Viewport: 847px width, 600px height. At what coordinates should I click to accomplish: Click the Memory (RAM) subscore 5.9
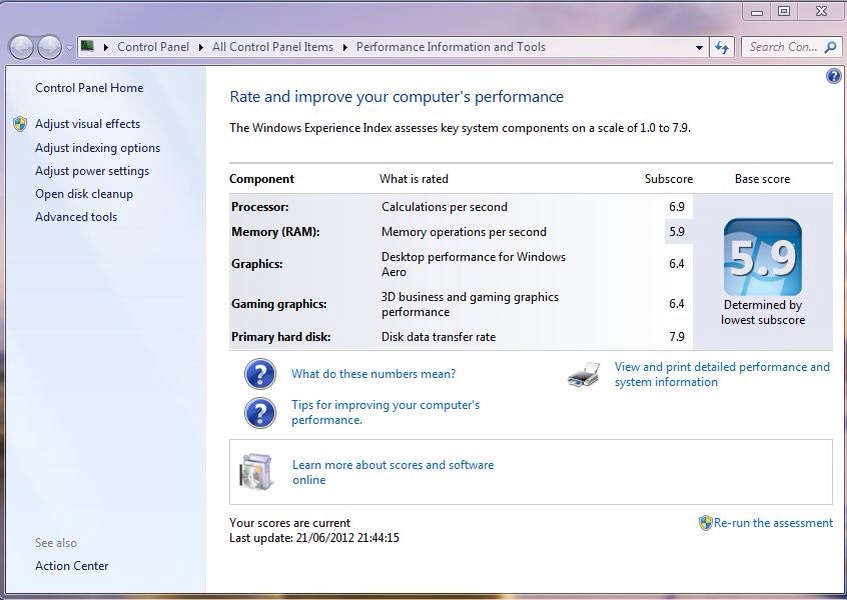pyautogui.click(x=676, y=232)
